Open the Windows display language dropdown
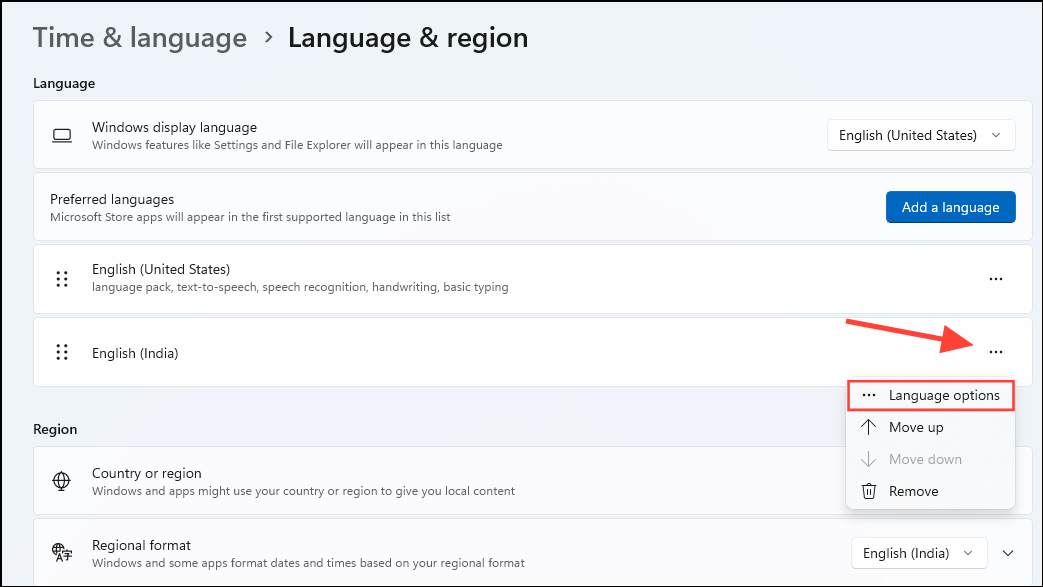The height and width of the screenshot is (587, 1043). pos(920,135)
